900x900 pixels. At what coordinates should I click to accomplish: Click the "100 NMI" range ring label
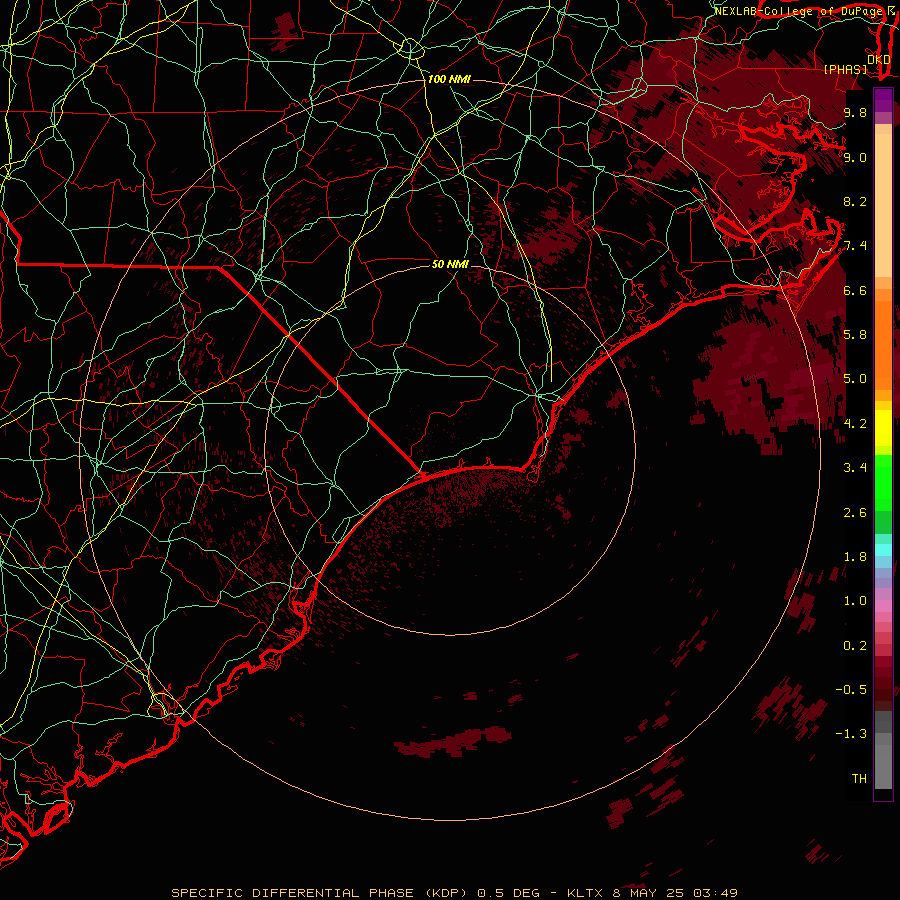tap(449, 79)
